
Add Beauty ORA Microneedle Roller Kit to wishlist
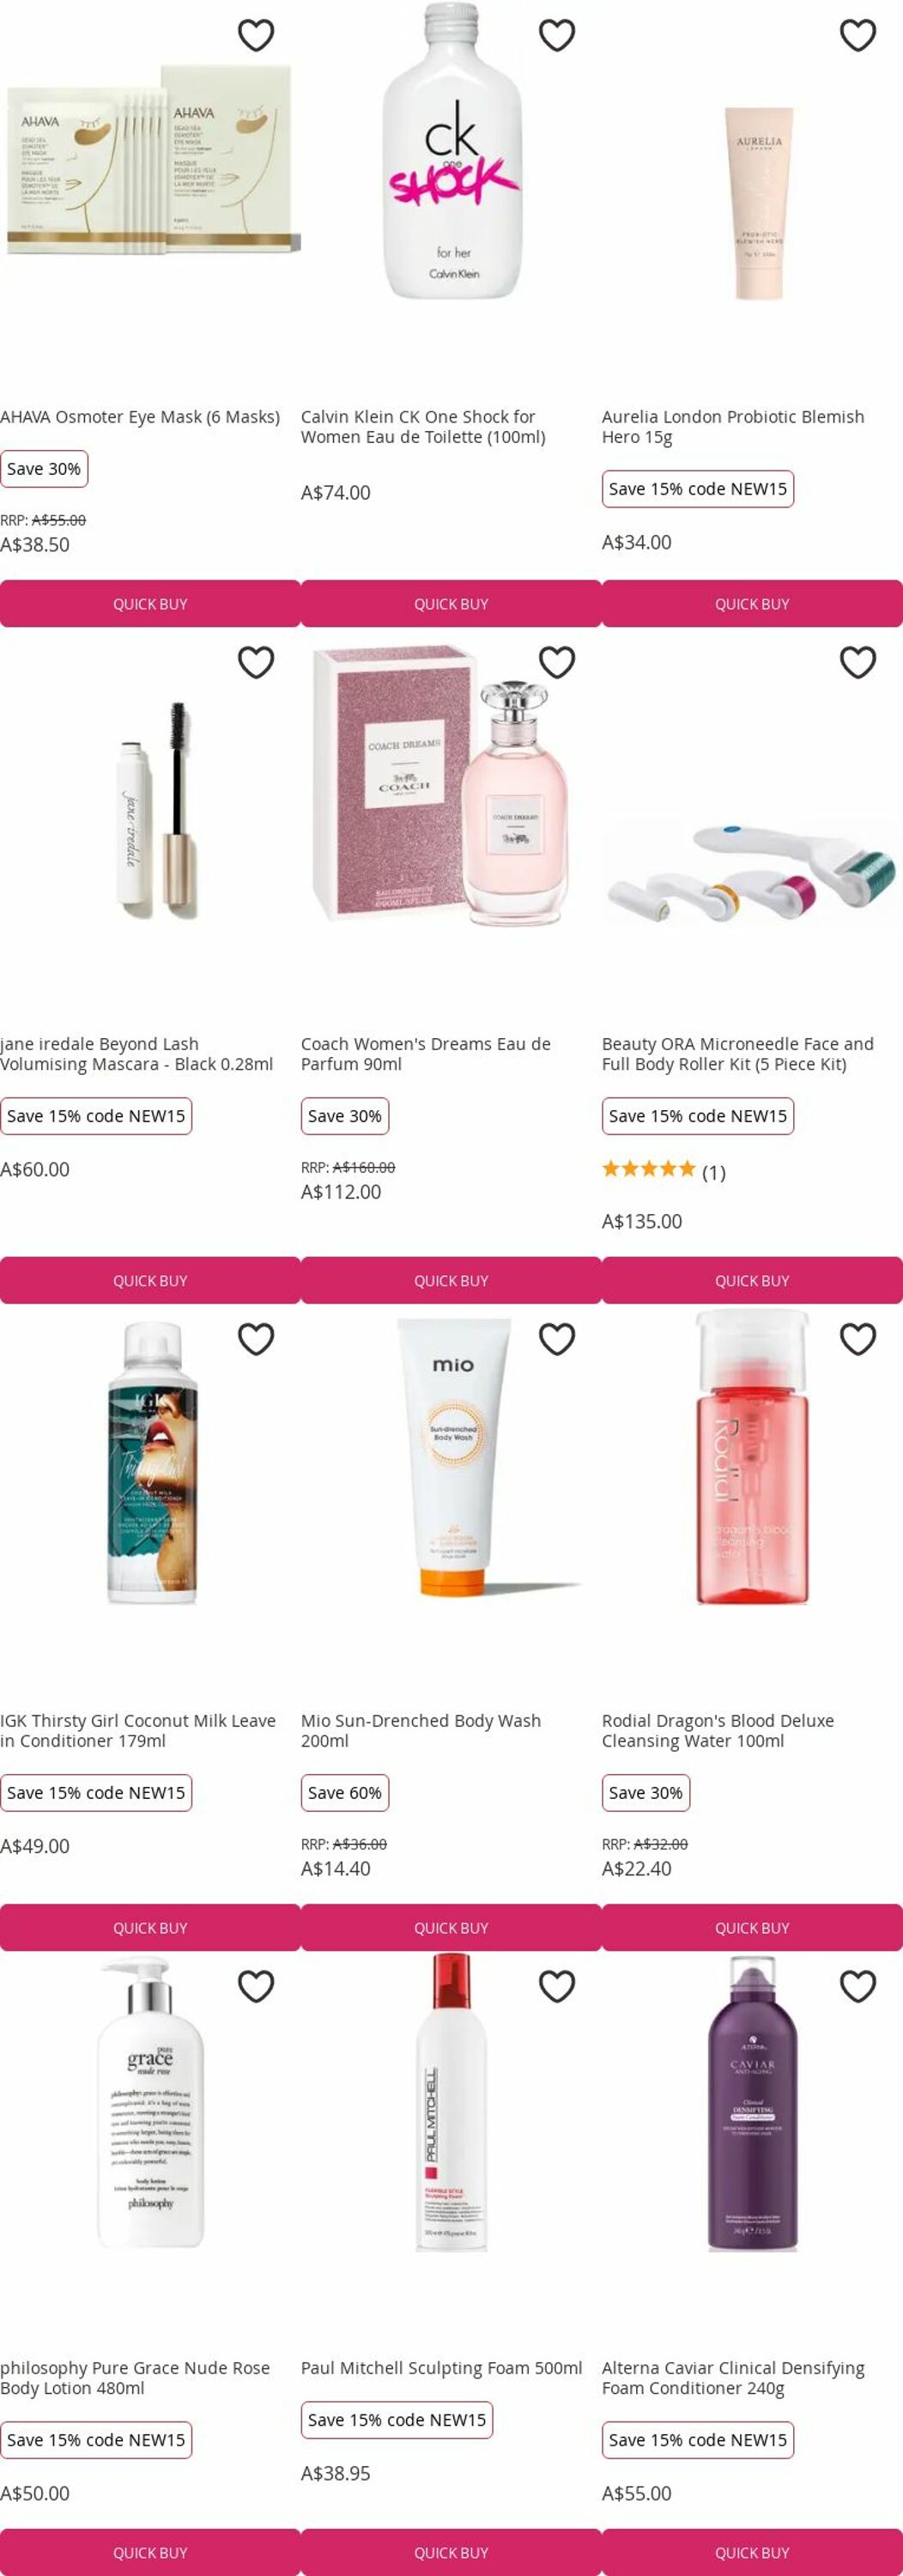coord(858,662)
